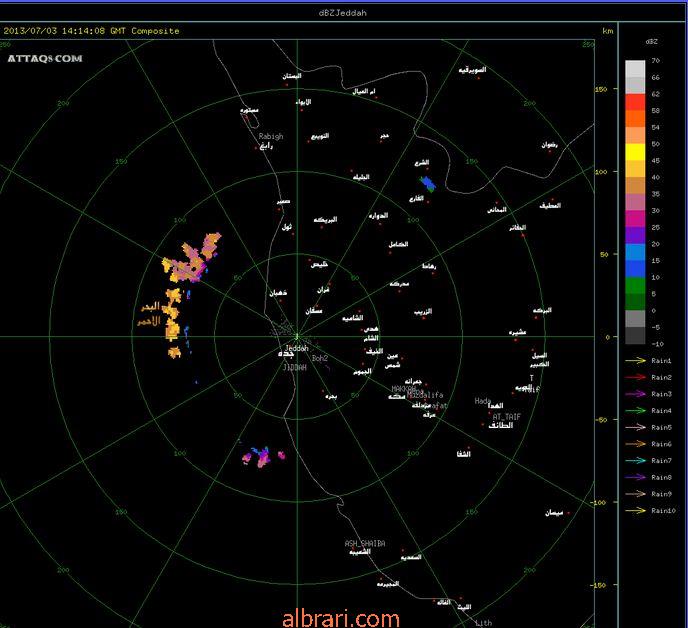Click the MAKKAH map label
This screenshot has height=628, width=688.
404,389
